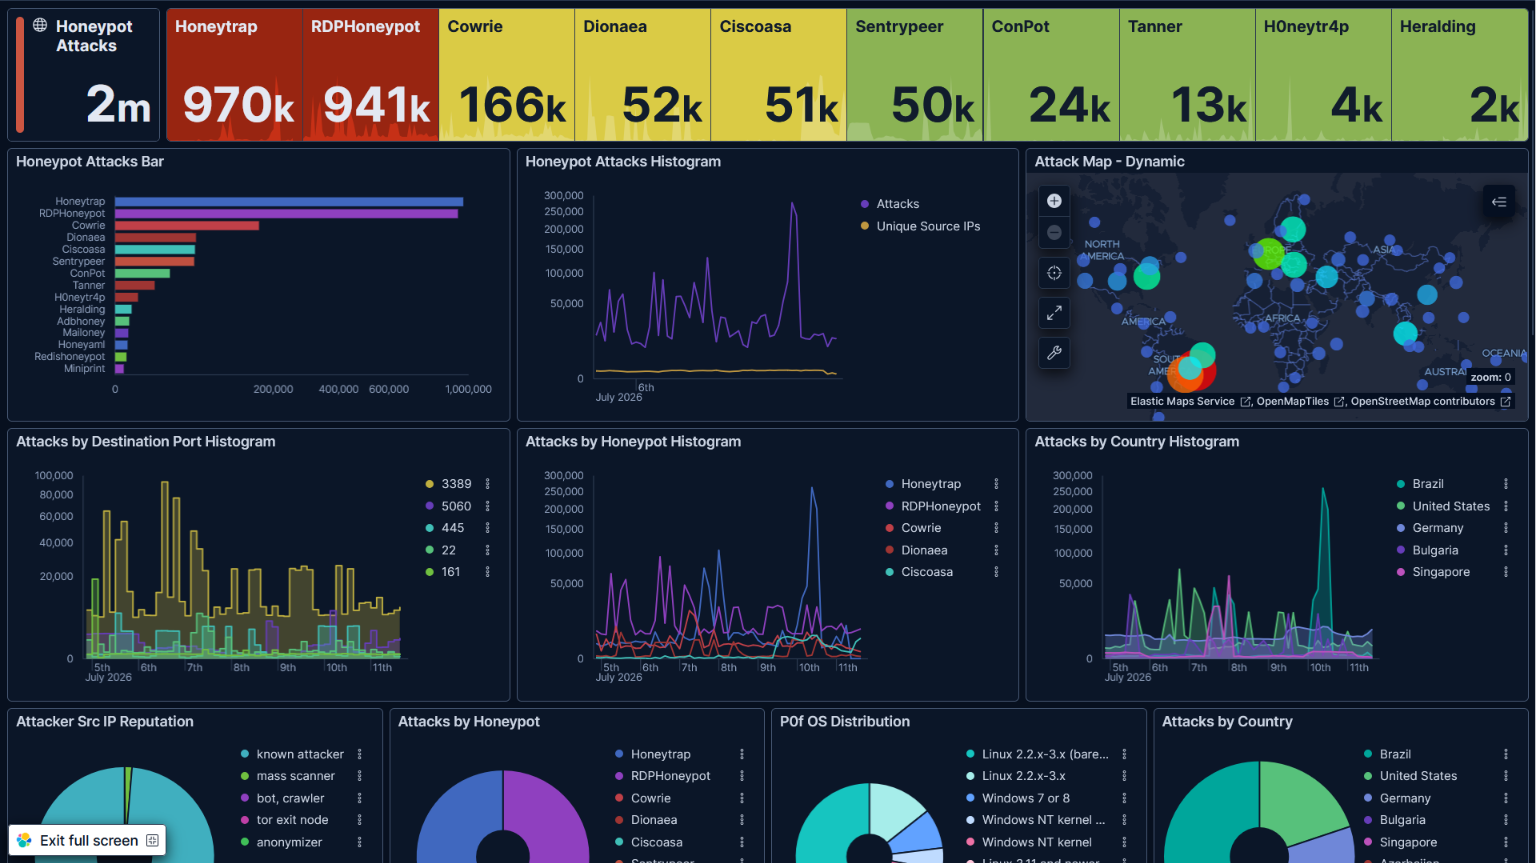Image resolution: width=1536 pixels, height=863 pixels.
Task: Click the Honeypot Attacks 2m total metric
Action: coord(84,75)
